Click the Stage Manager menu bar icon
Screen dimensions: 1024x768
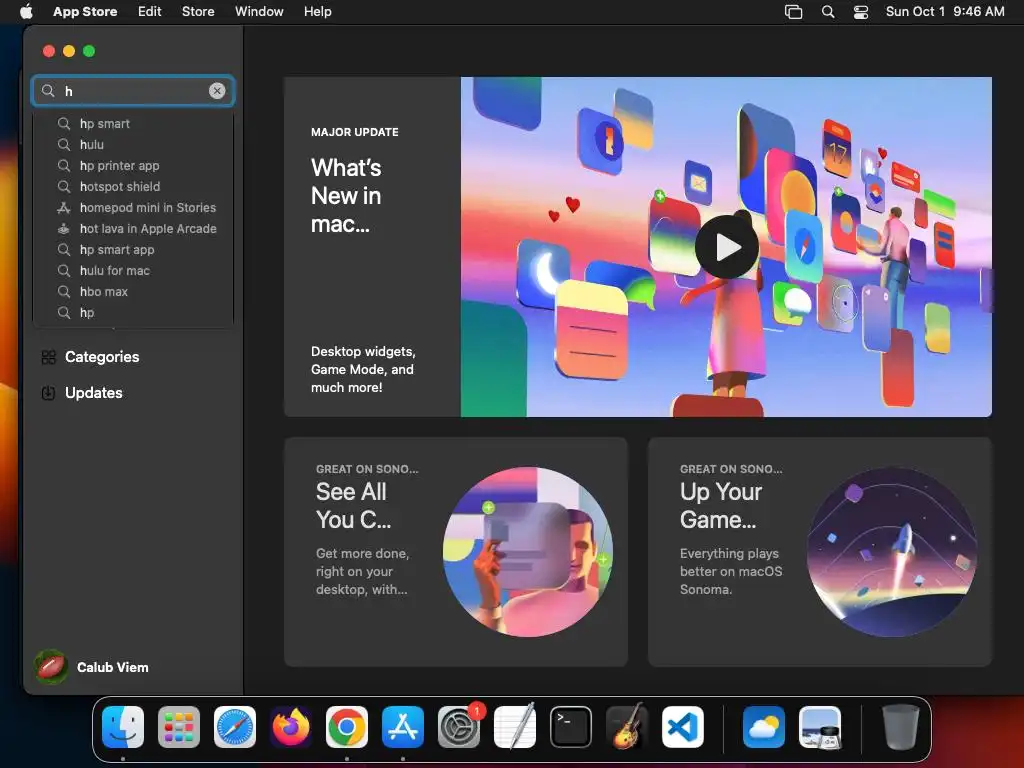(793, 11)
